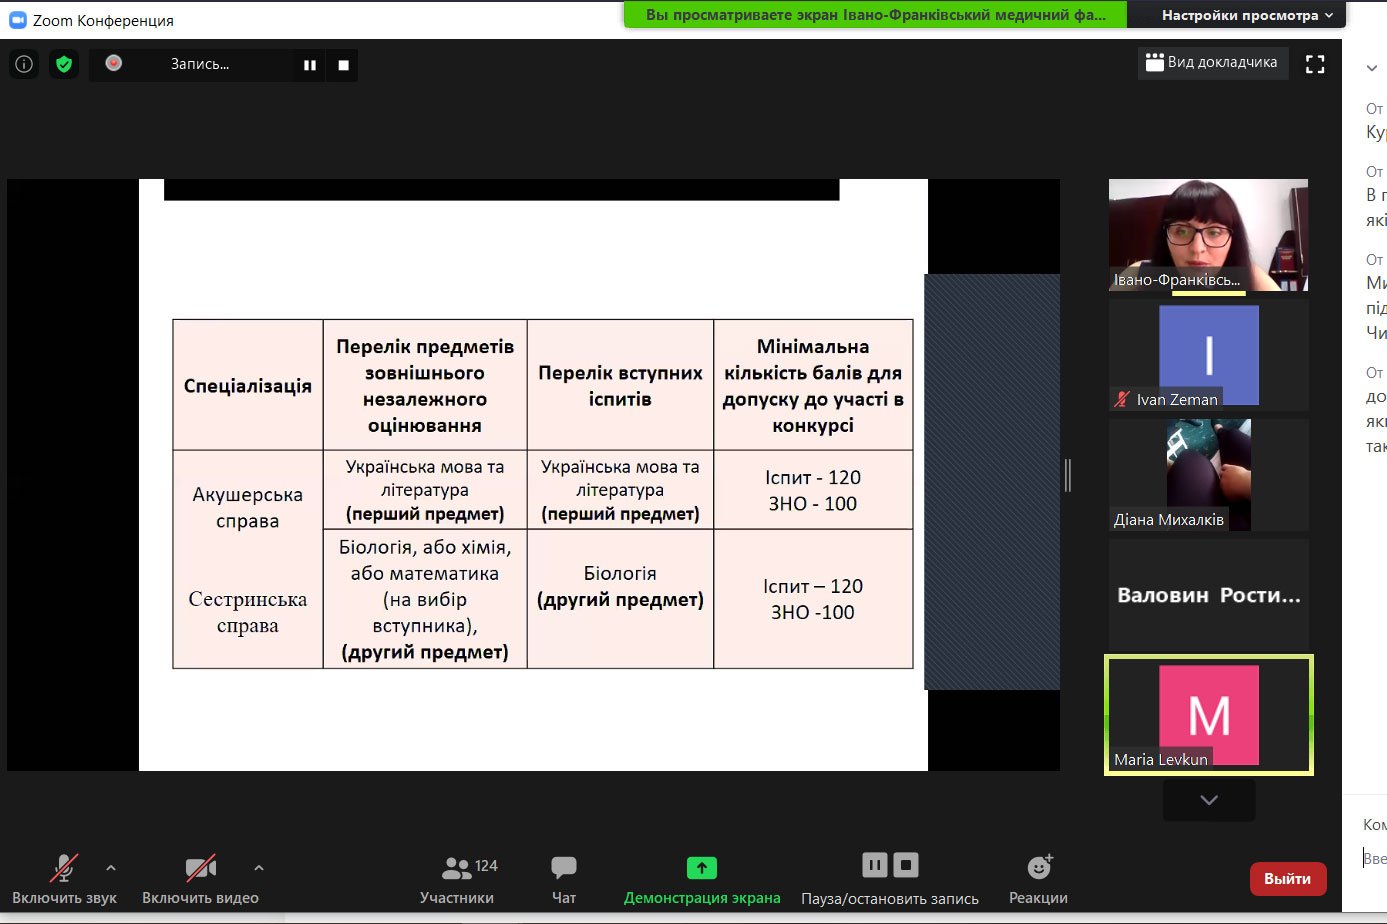Open the meeting info icon

(24, 65)
